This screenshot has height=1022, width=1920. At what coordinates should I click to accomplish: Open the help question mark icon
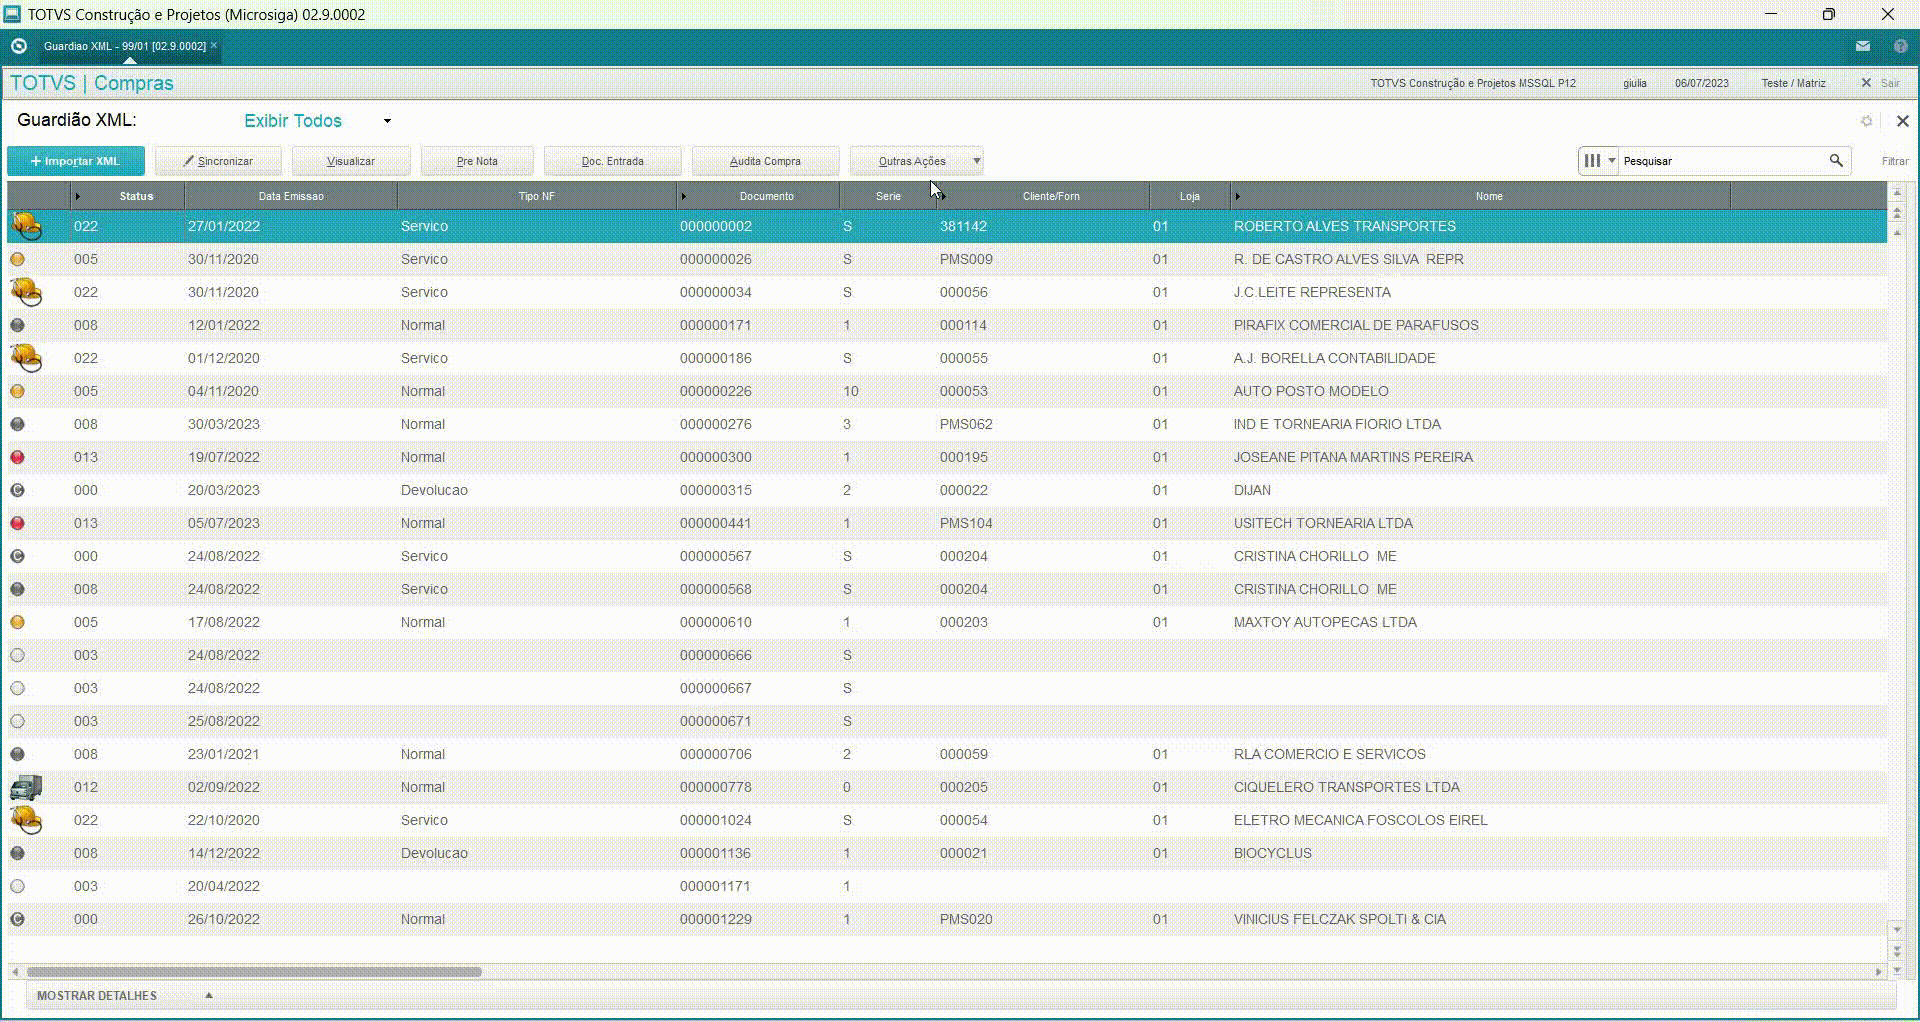[x=1901, y=46]
